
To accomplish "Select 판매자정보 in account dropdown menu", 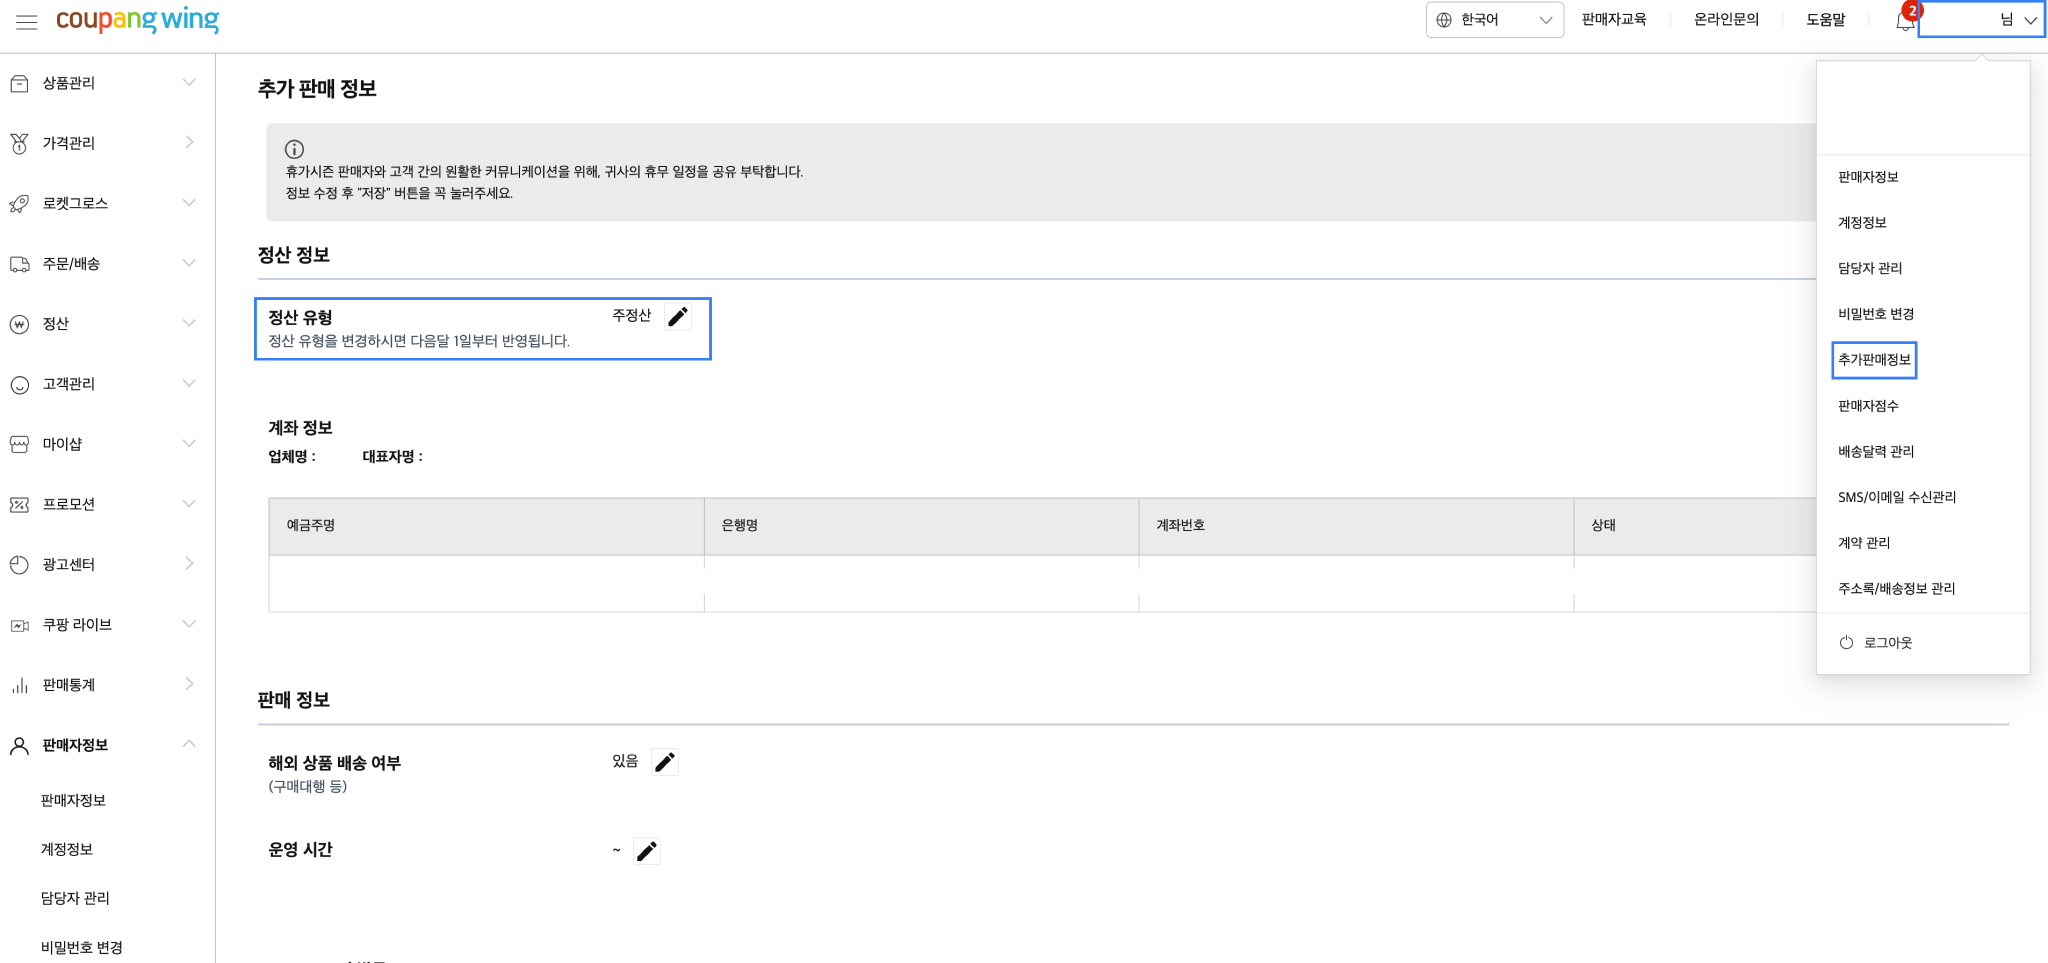I will coord(1868,177).
